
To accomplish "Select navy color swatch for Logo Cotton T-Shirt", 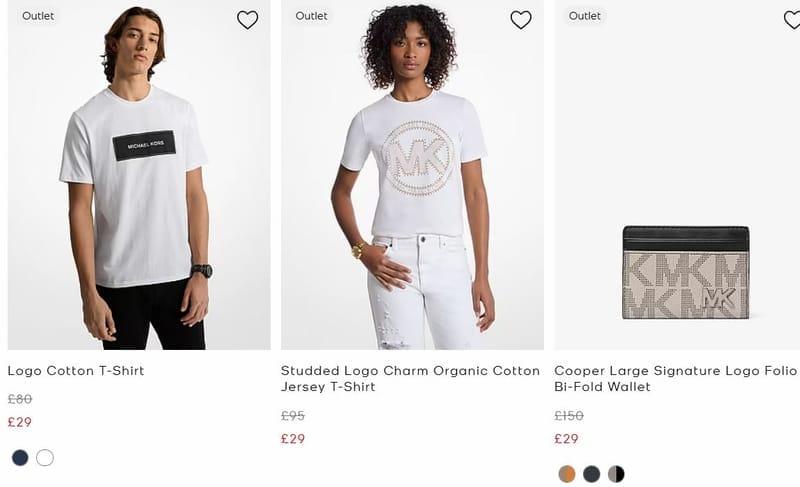I will tap(20, 457).
